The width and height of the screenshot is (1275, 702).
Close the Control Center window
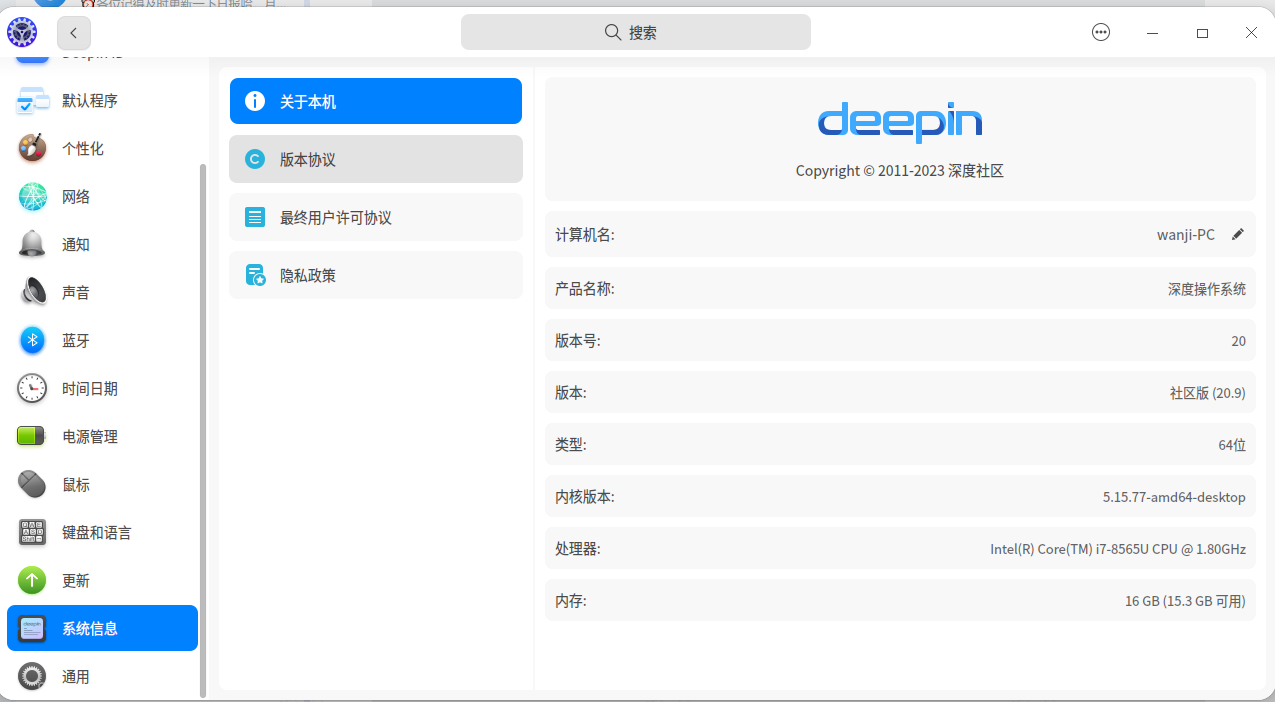pos(1251,33)
